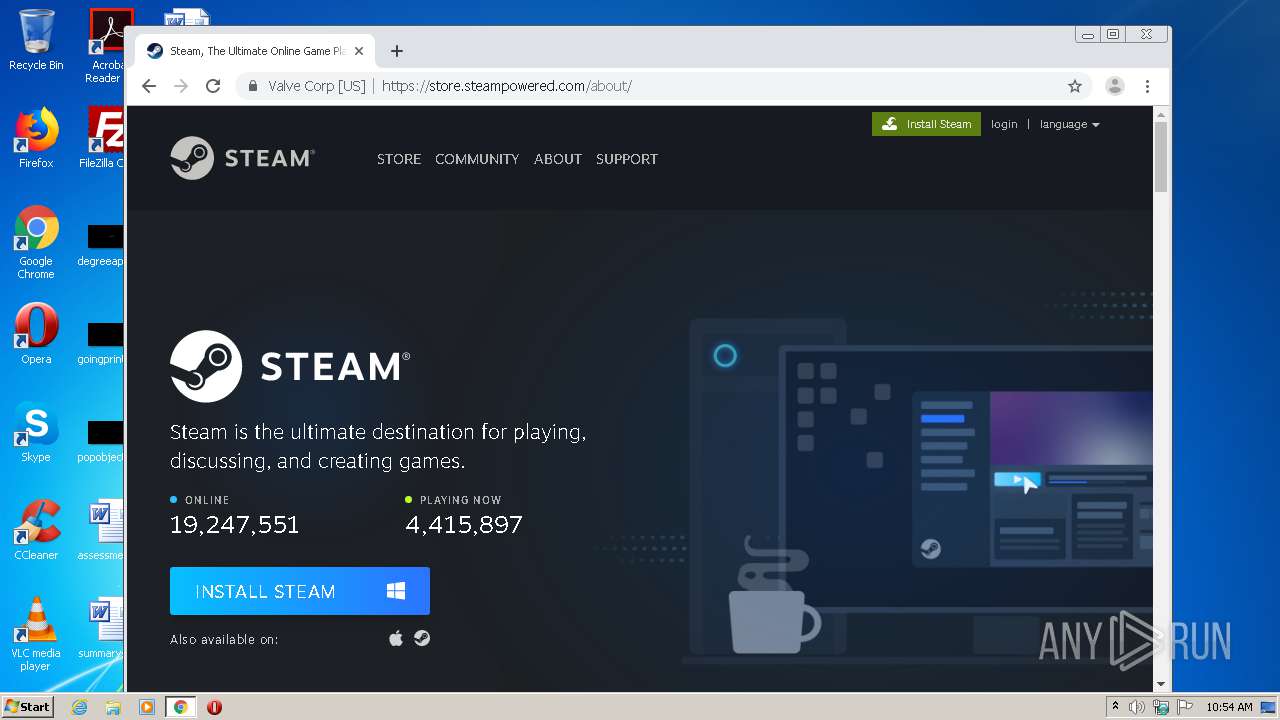Open Chrome's three-dot menu
Screen dimensions: 1280x720
pos(1148,86)
